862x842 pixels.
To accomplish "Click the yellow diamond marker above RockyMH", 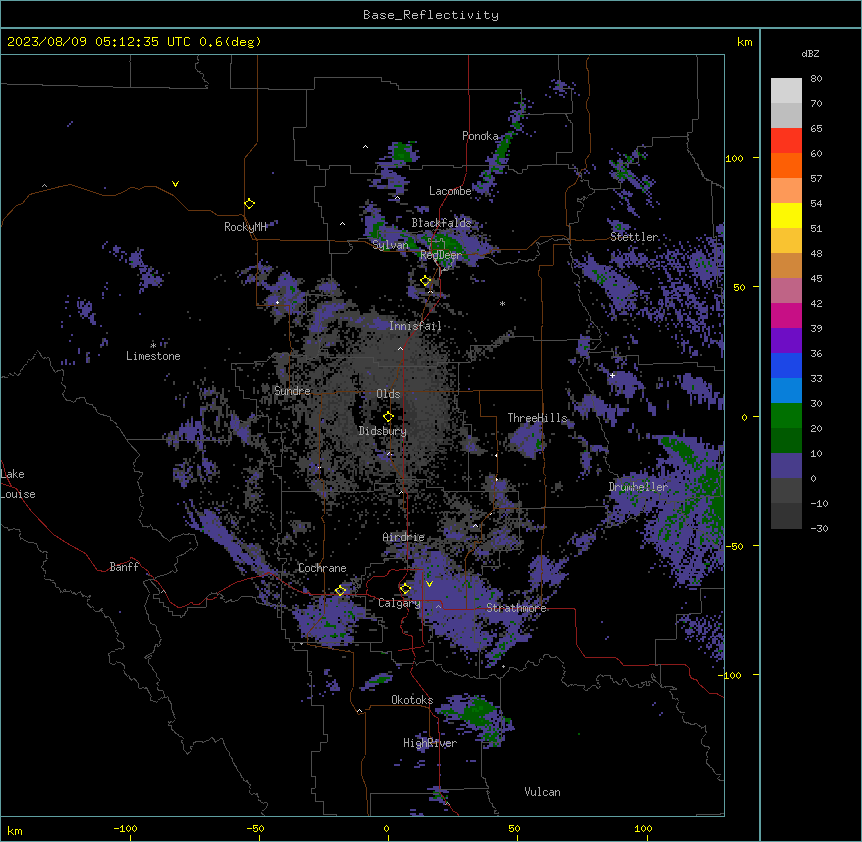I will (x=250, y=204).
